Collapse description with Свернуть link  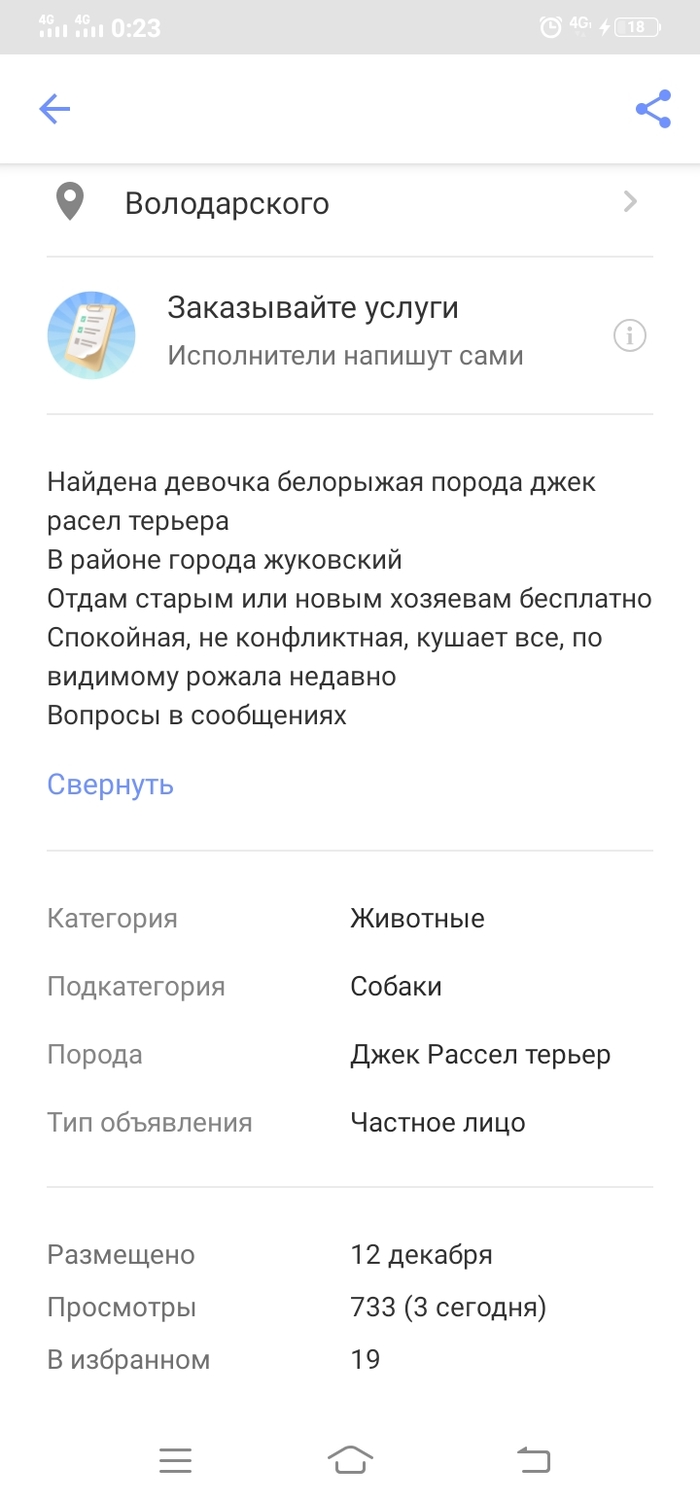tap(110, 785)
